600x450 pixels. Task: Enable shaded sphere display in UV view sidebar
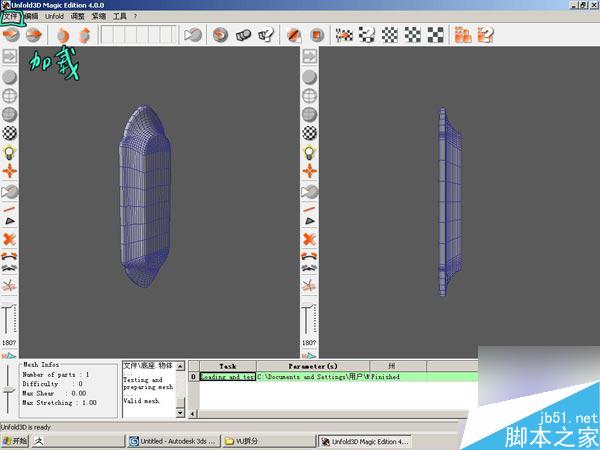pos(310,77)
